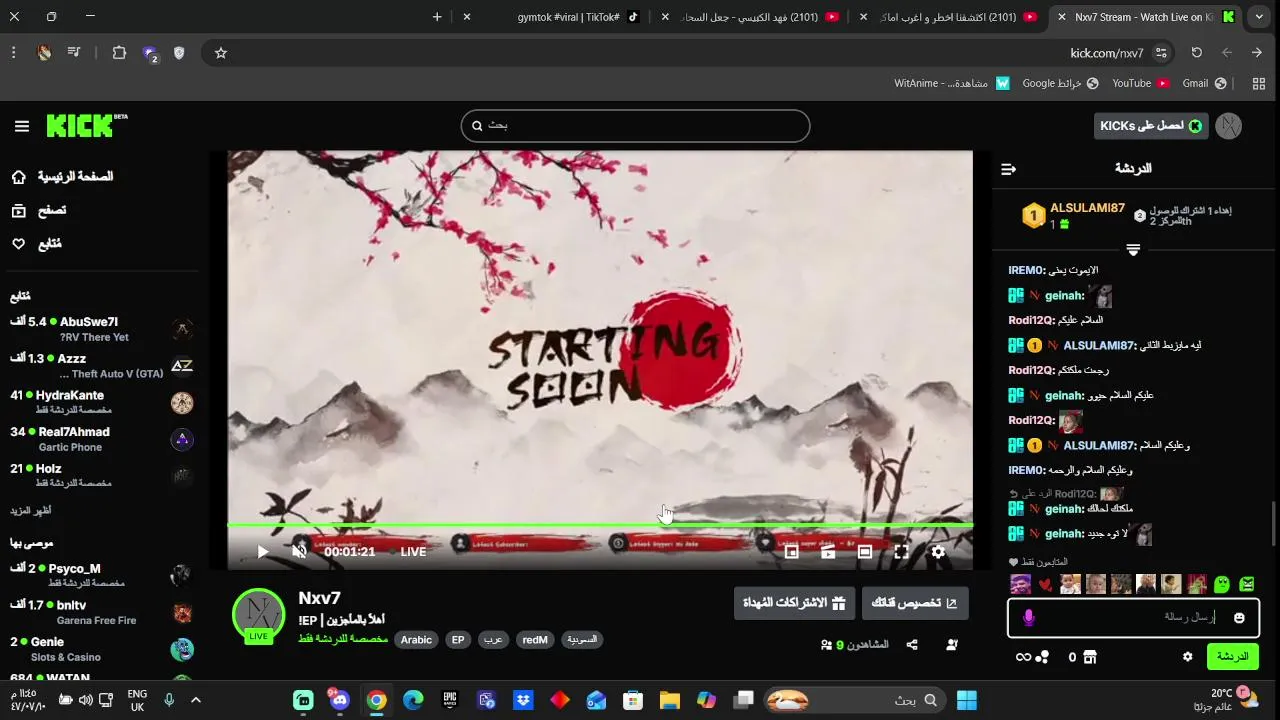Toggle theater mode in the player
The width and height of the screenshot is (1280, 720).
click(865, 552)
